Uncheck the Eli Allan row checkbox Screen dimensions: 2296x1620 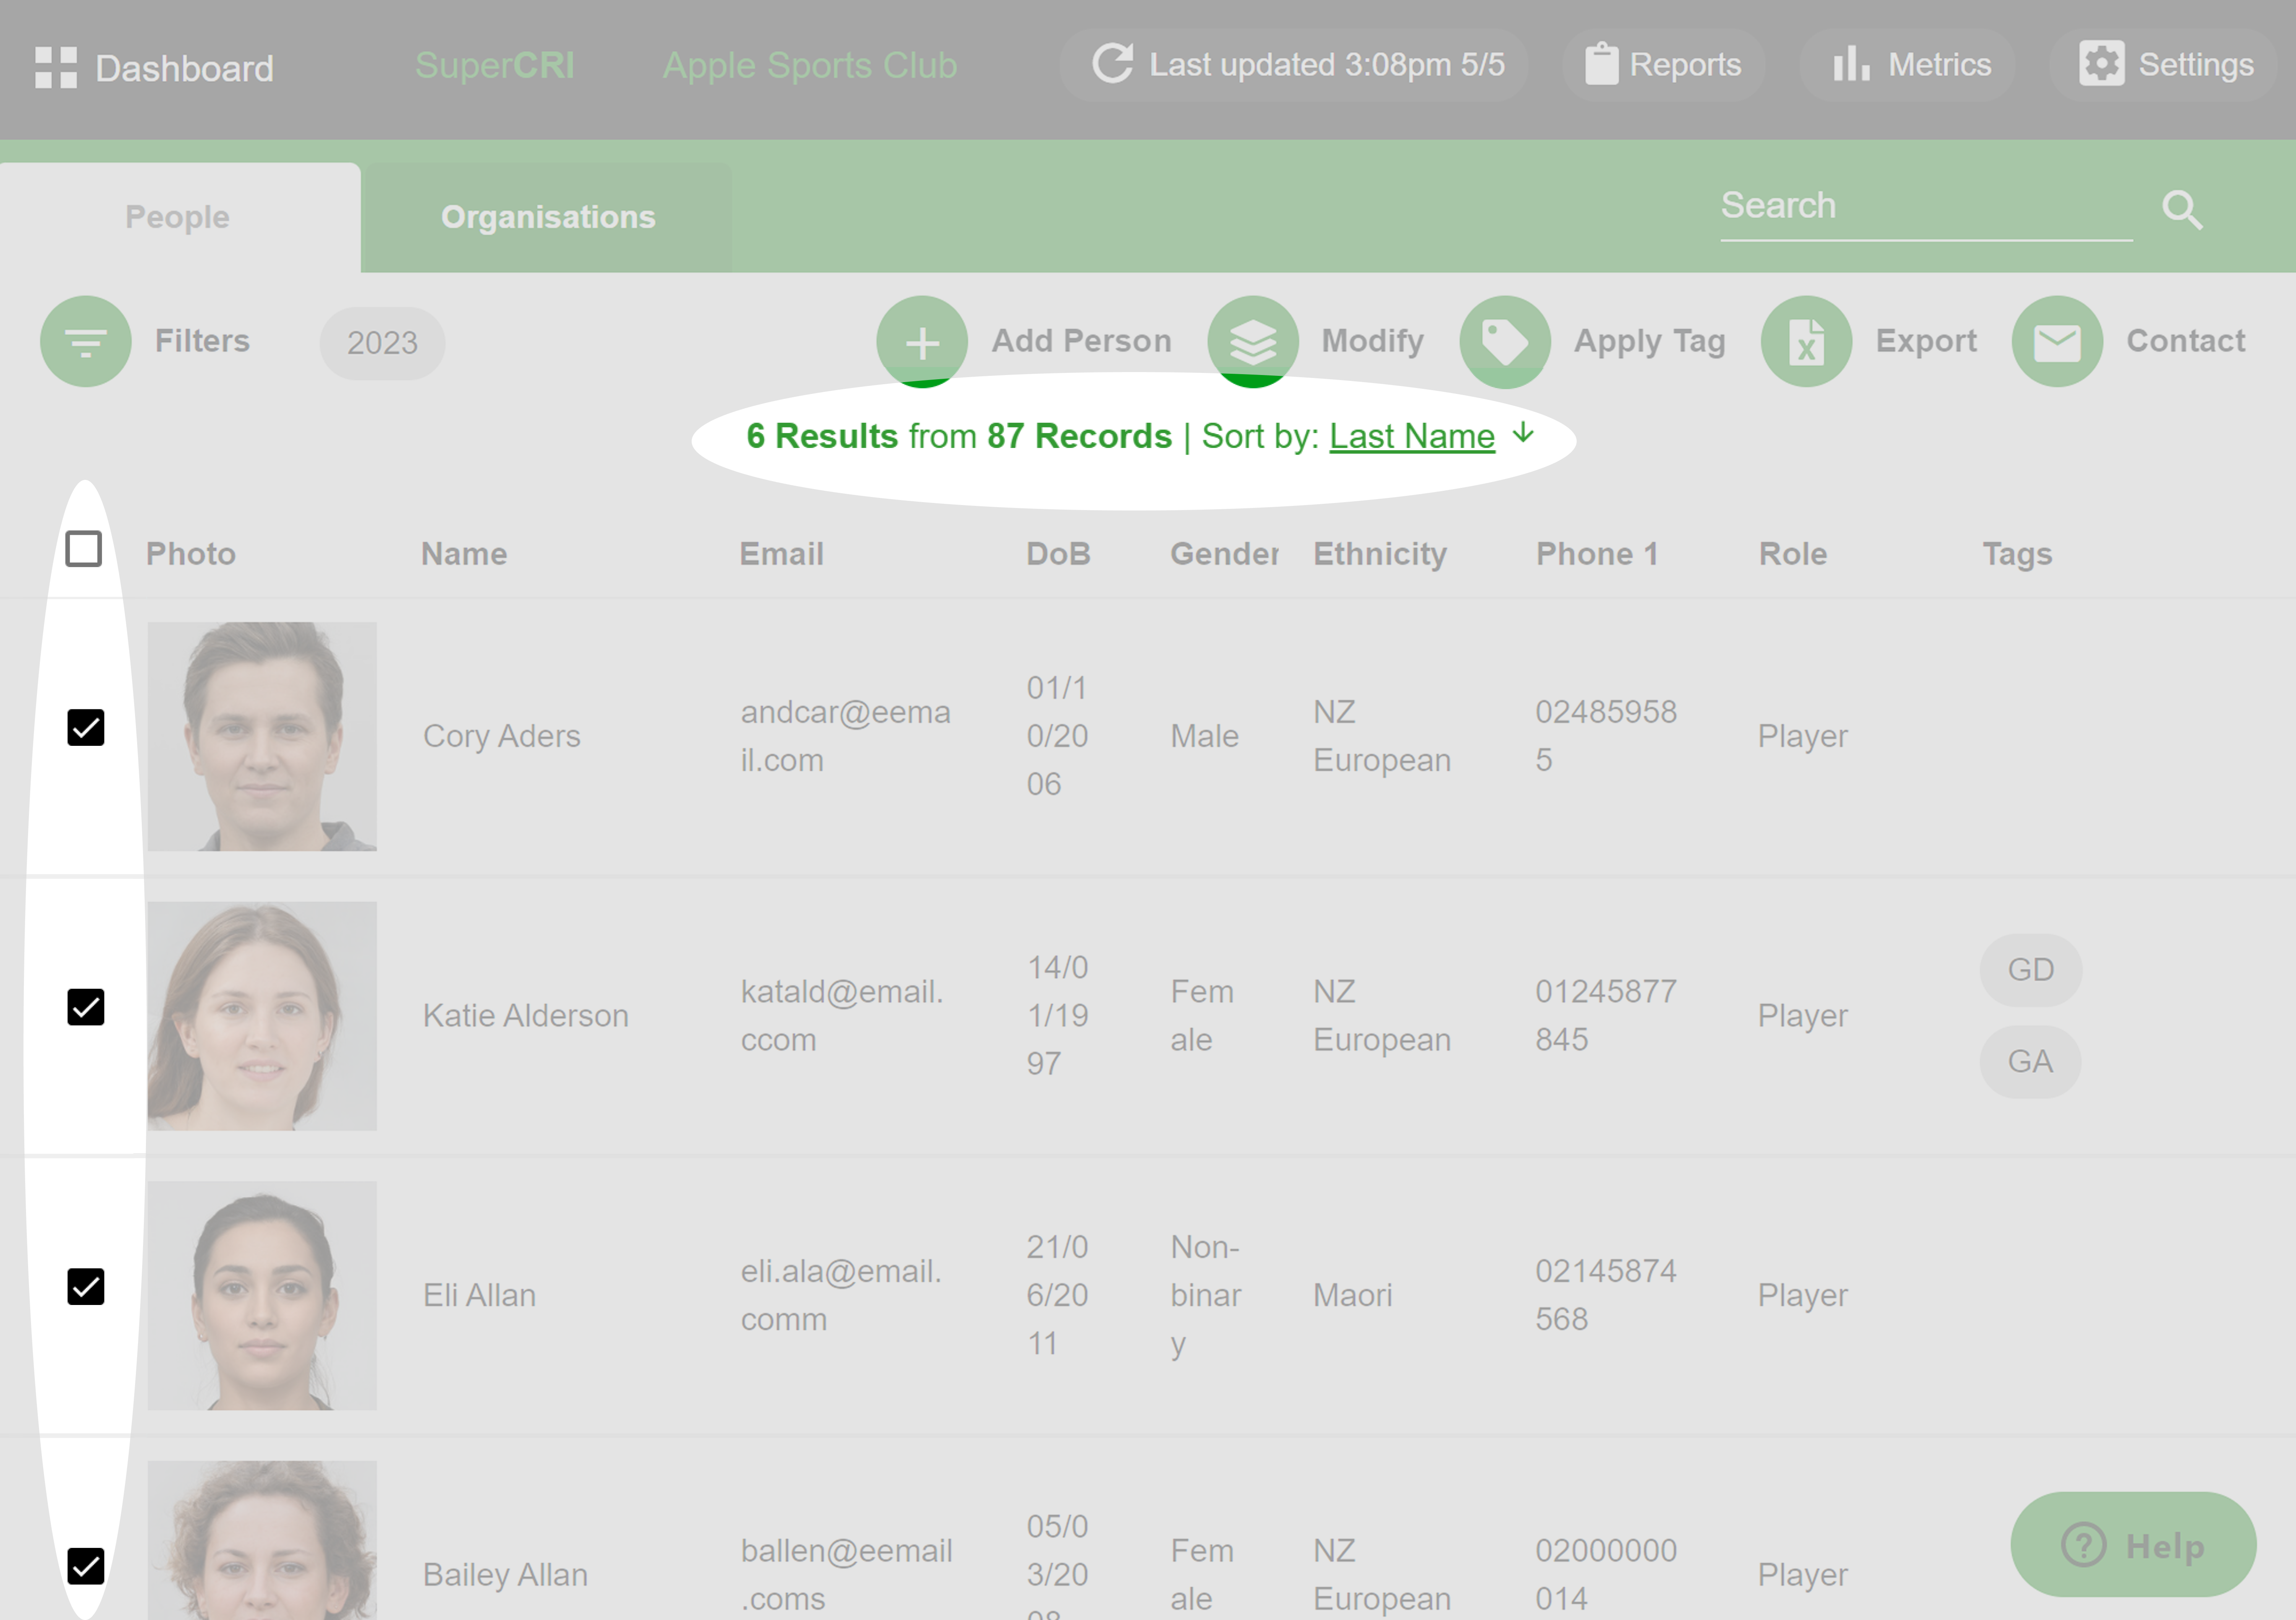[86, 1286]
